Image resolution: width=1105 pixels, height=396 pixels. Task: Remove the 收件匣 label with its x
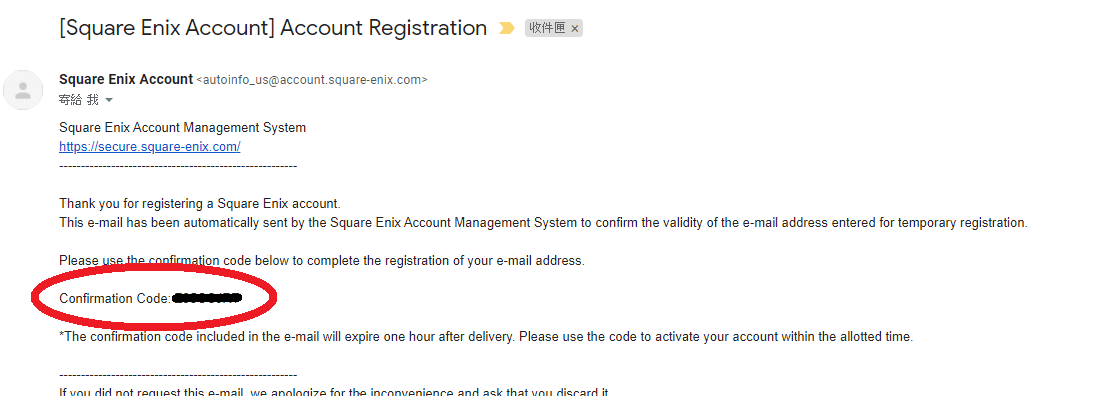[574, 29]
